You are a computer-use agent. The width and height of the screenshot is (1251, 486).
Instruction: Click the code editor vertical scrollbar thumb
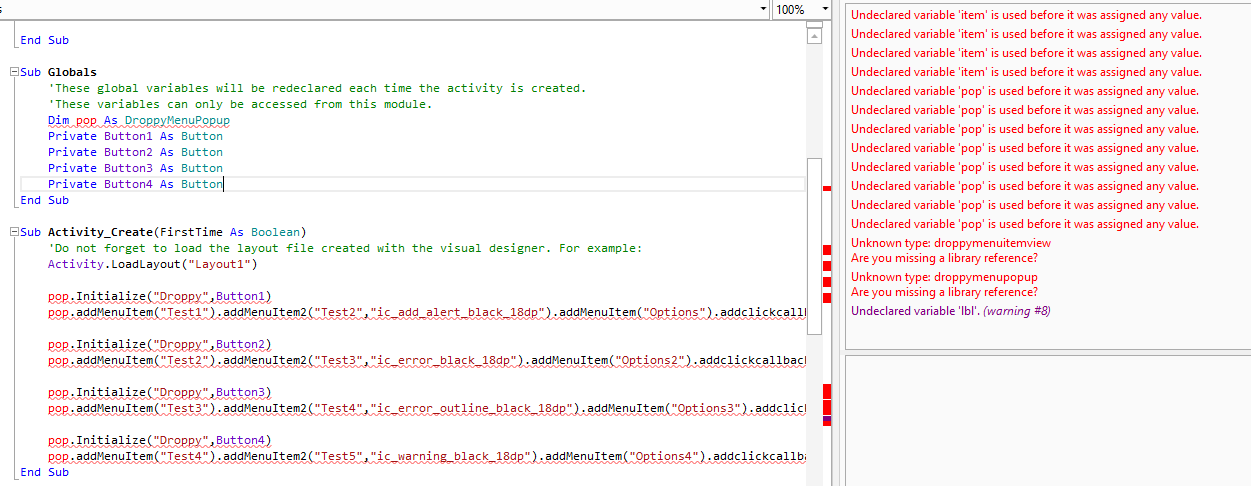click(813, 245)
